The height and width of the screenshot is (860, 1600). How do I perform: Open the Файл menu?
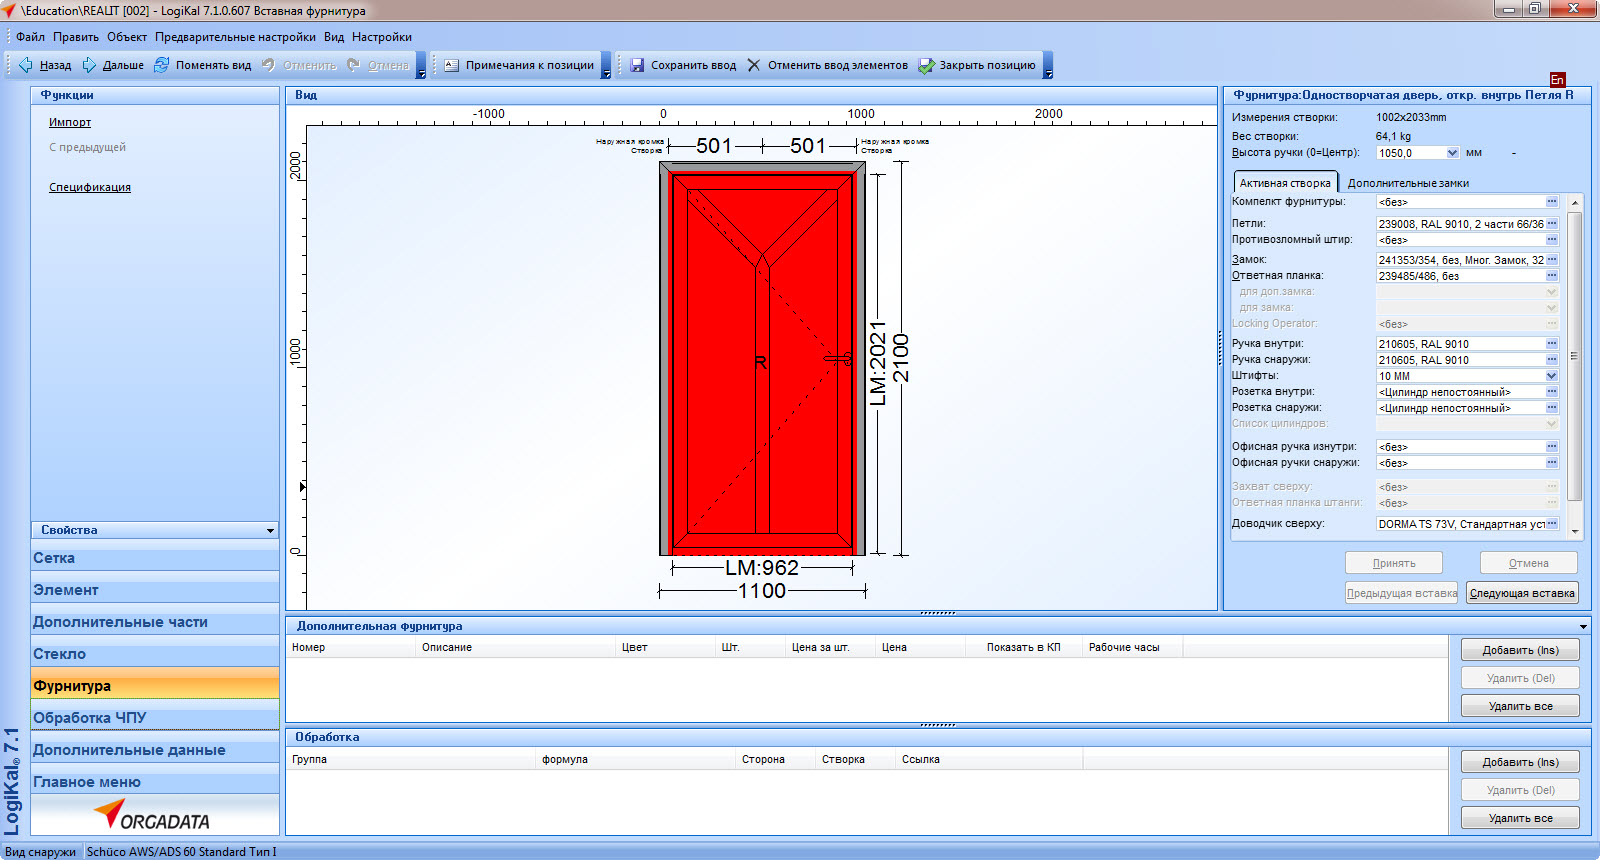click(x=30, y=37)
